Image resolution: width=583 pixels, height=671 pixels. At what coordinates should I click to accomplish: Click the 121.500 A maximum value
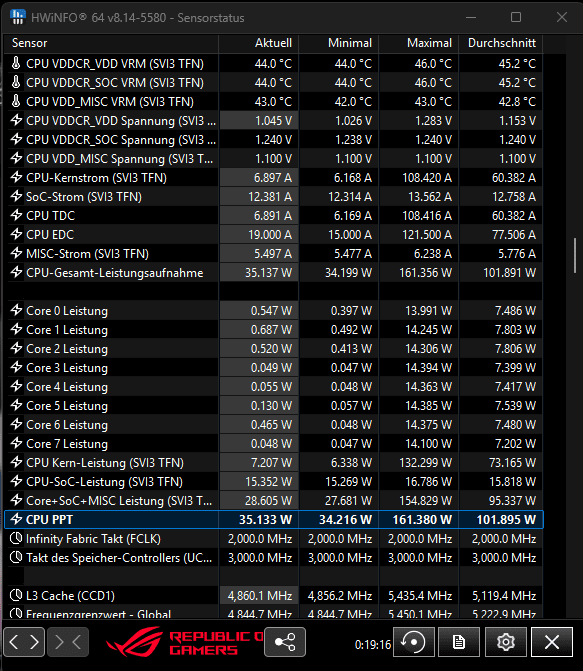coord(427,235)
